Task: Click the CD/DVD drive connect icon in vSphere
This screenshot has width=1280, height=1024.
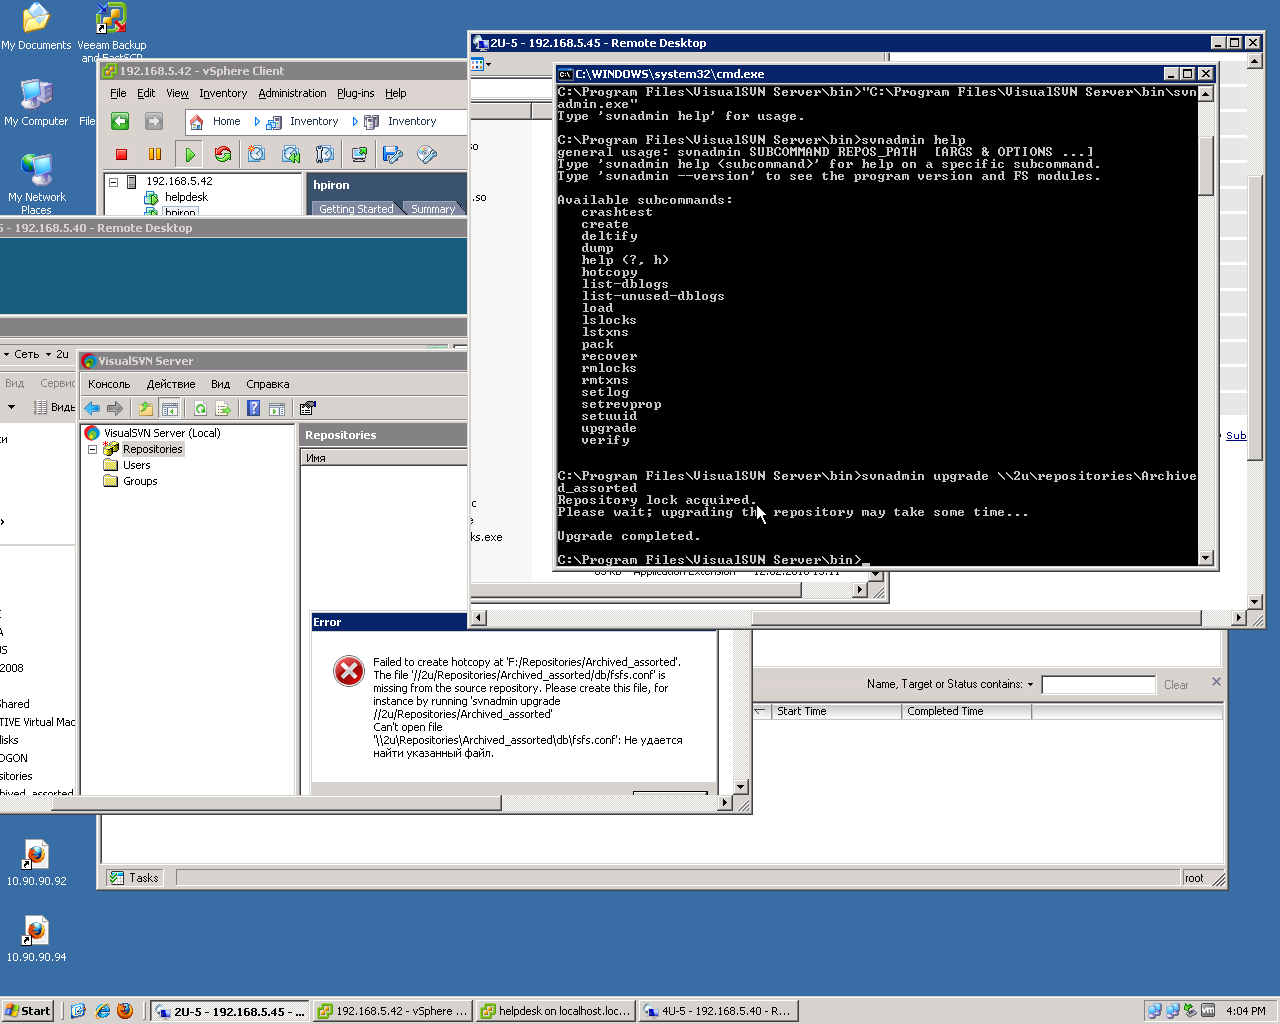Action: click(427, 154)
